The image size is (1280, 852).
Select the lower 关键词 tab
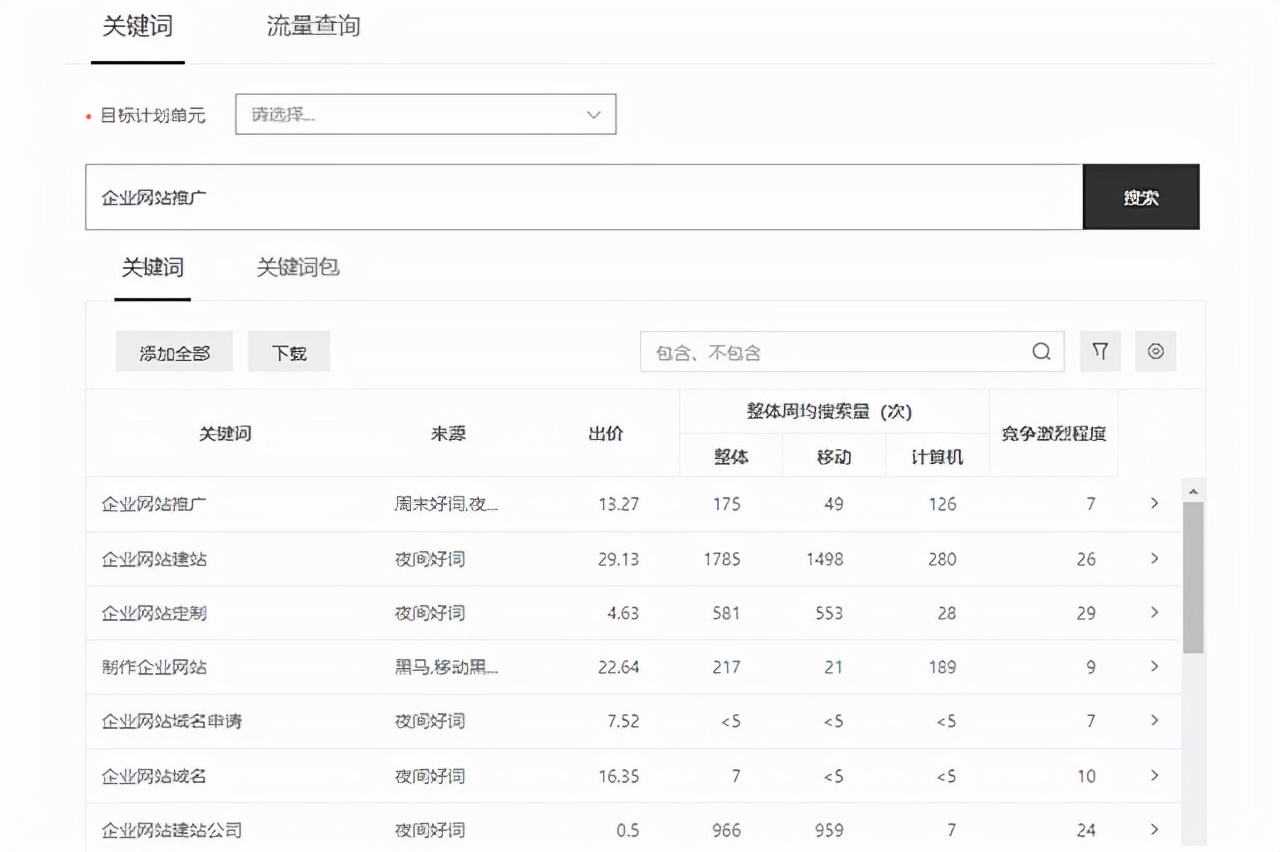(151, 267)
